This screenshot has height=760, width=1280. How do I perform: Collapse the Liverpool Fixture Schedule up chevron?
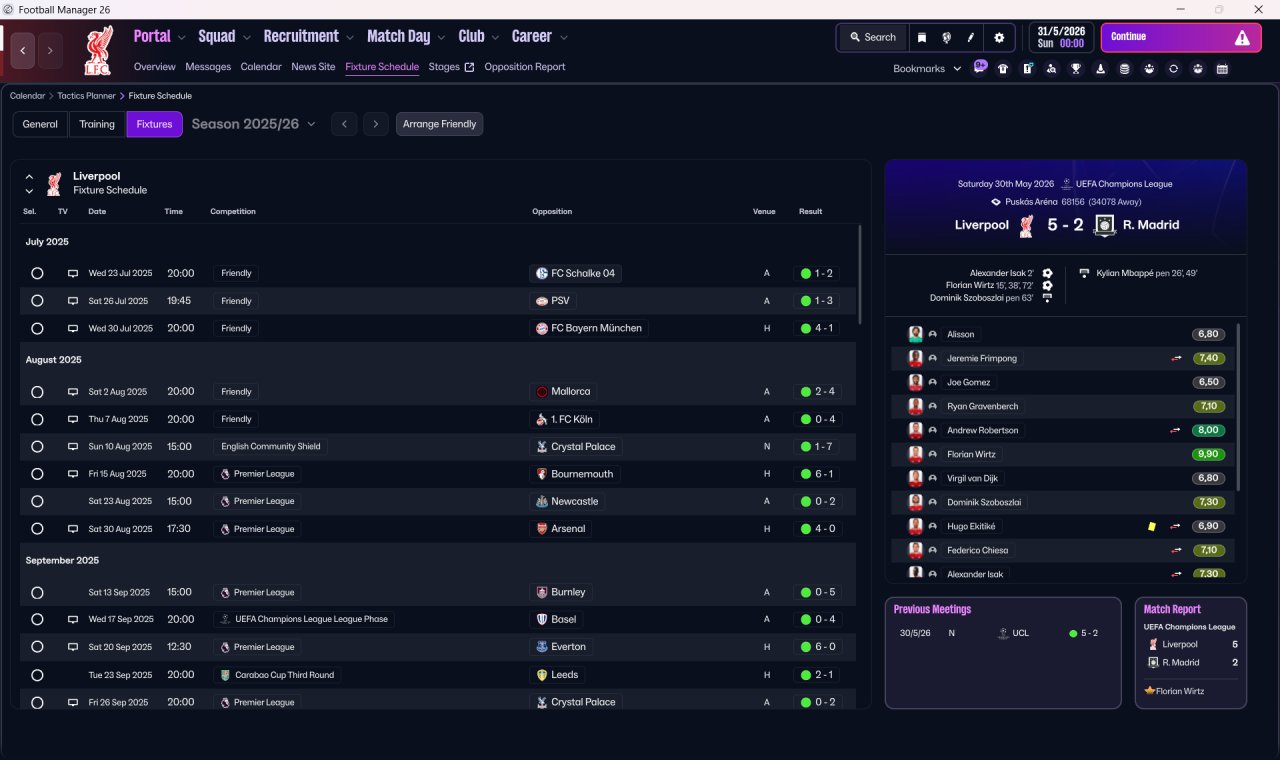click(29, 177)
